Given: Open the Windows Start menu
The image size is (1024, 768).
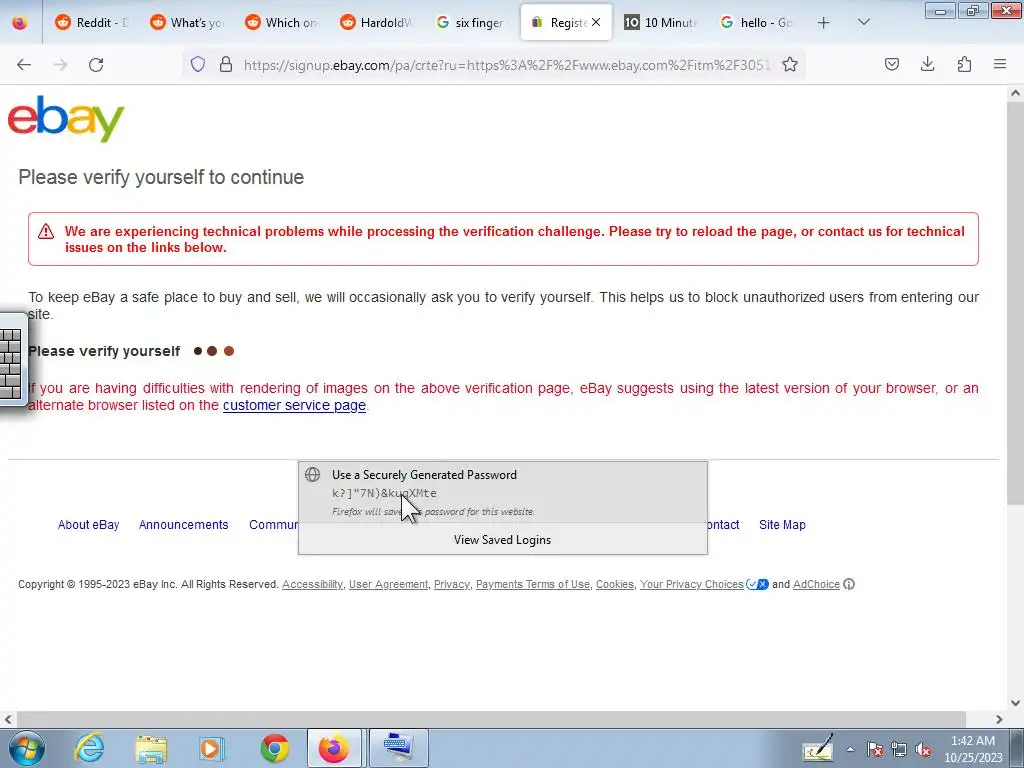Looking at the screenshot, I should click(x=27, y=748).
